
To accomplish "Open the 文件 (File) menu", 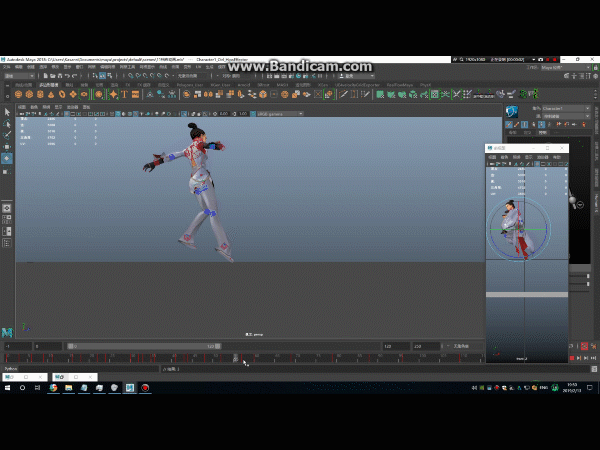I will 7,67.
